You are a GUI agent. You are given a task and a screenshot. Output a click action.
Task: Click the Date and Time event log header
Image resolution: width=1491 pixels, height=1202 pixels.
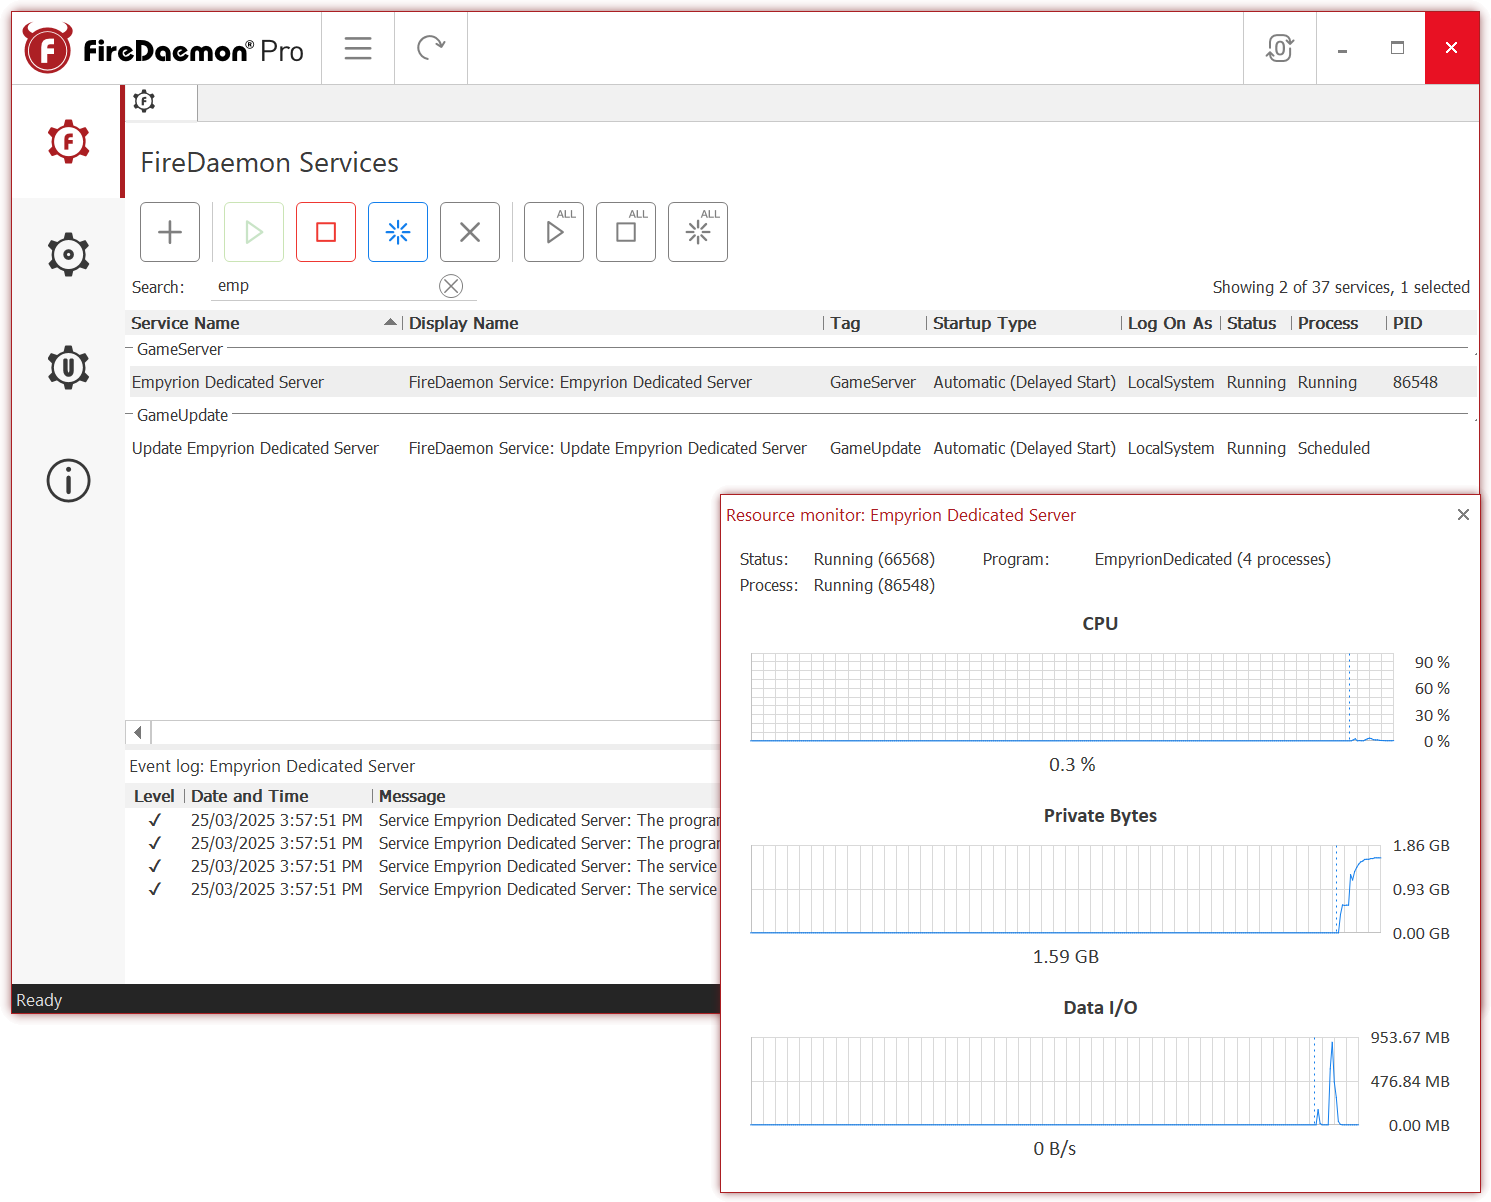[x=278, y=796]
